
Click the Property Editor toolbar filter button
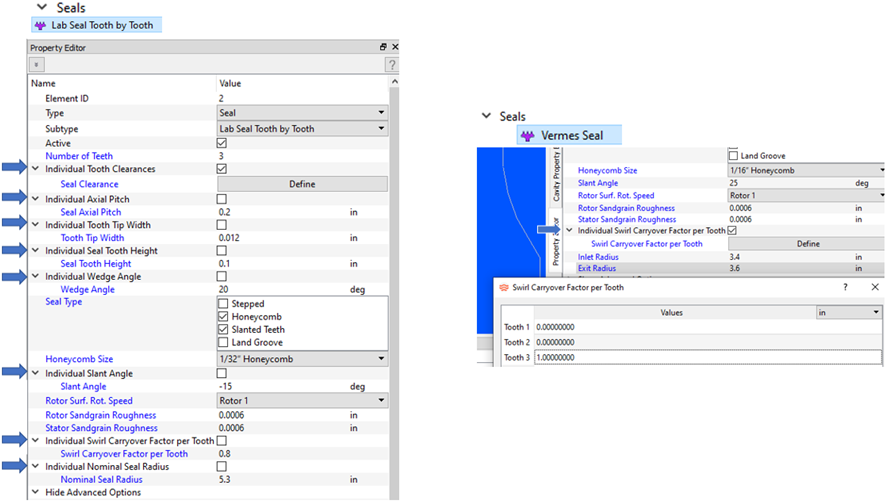37,64
